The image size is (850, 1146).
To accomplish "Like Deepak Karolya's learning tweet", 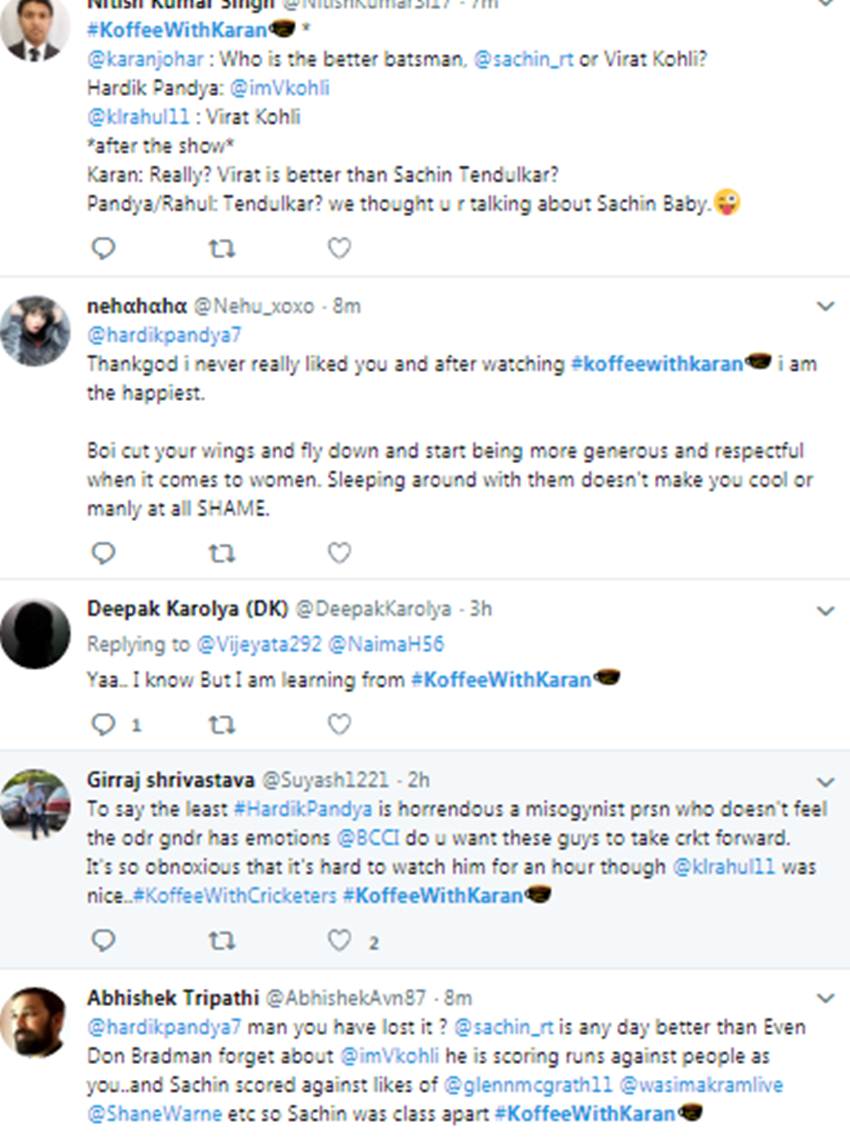I will coord(340,723).
